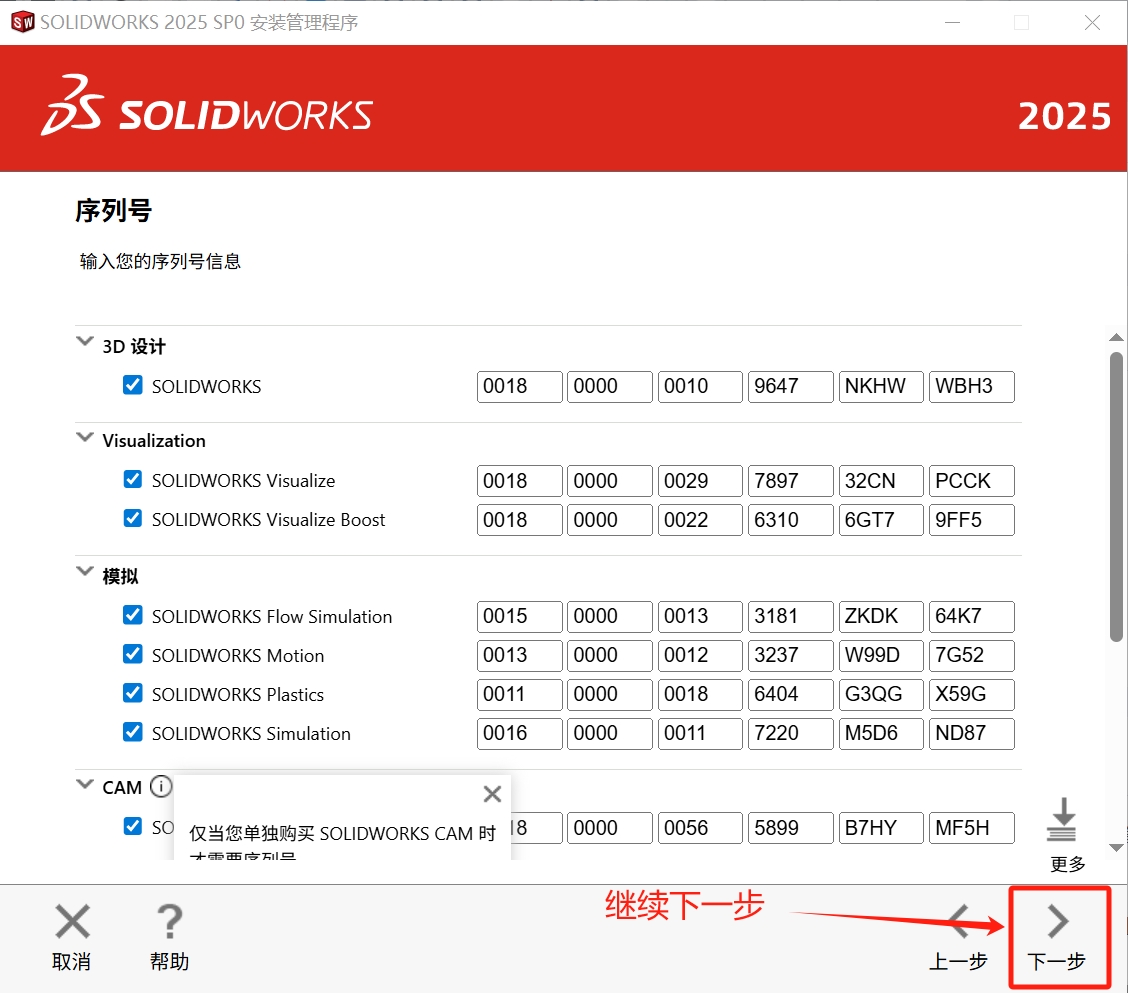Click the scrollbar up arrow
The image size is (1128, 993).
(x=1116, y=337)
